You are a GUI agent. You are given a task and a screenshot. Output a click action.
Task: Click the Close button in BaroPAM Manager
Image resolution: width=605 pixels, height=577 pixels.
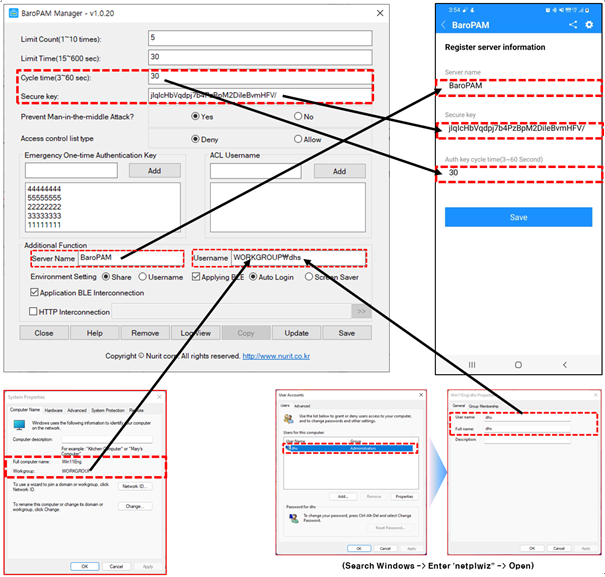pos(44,333)
